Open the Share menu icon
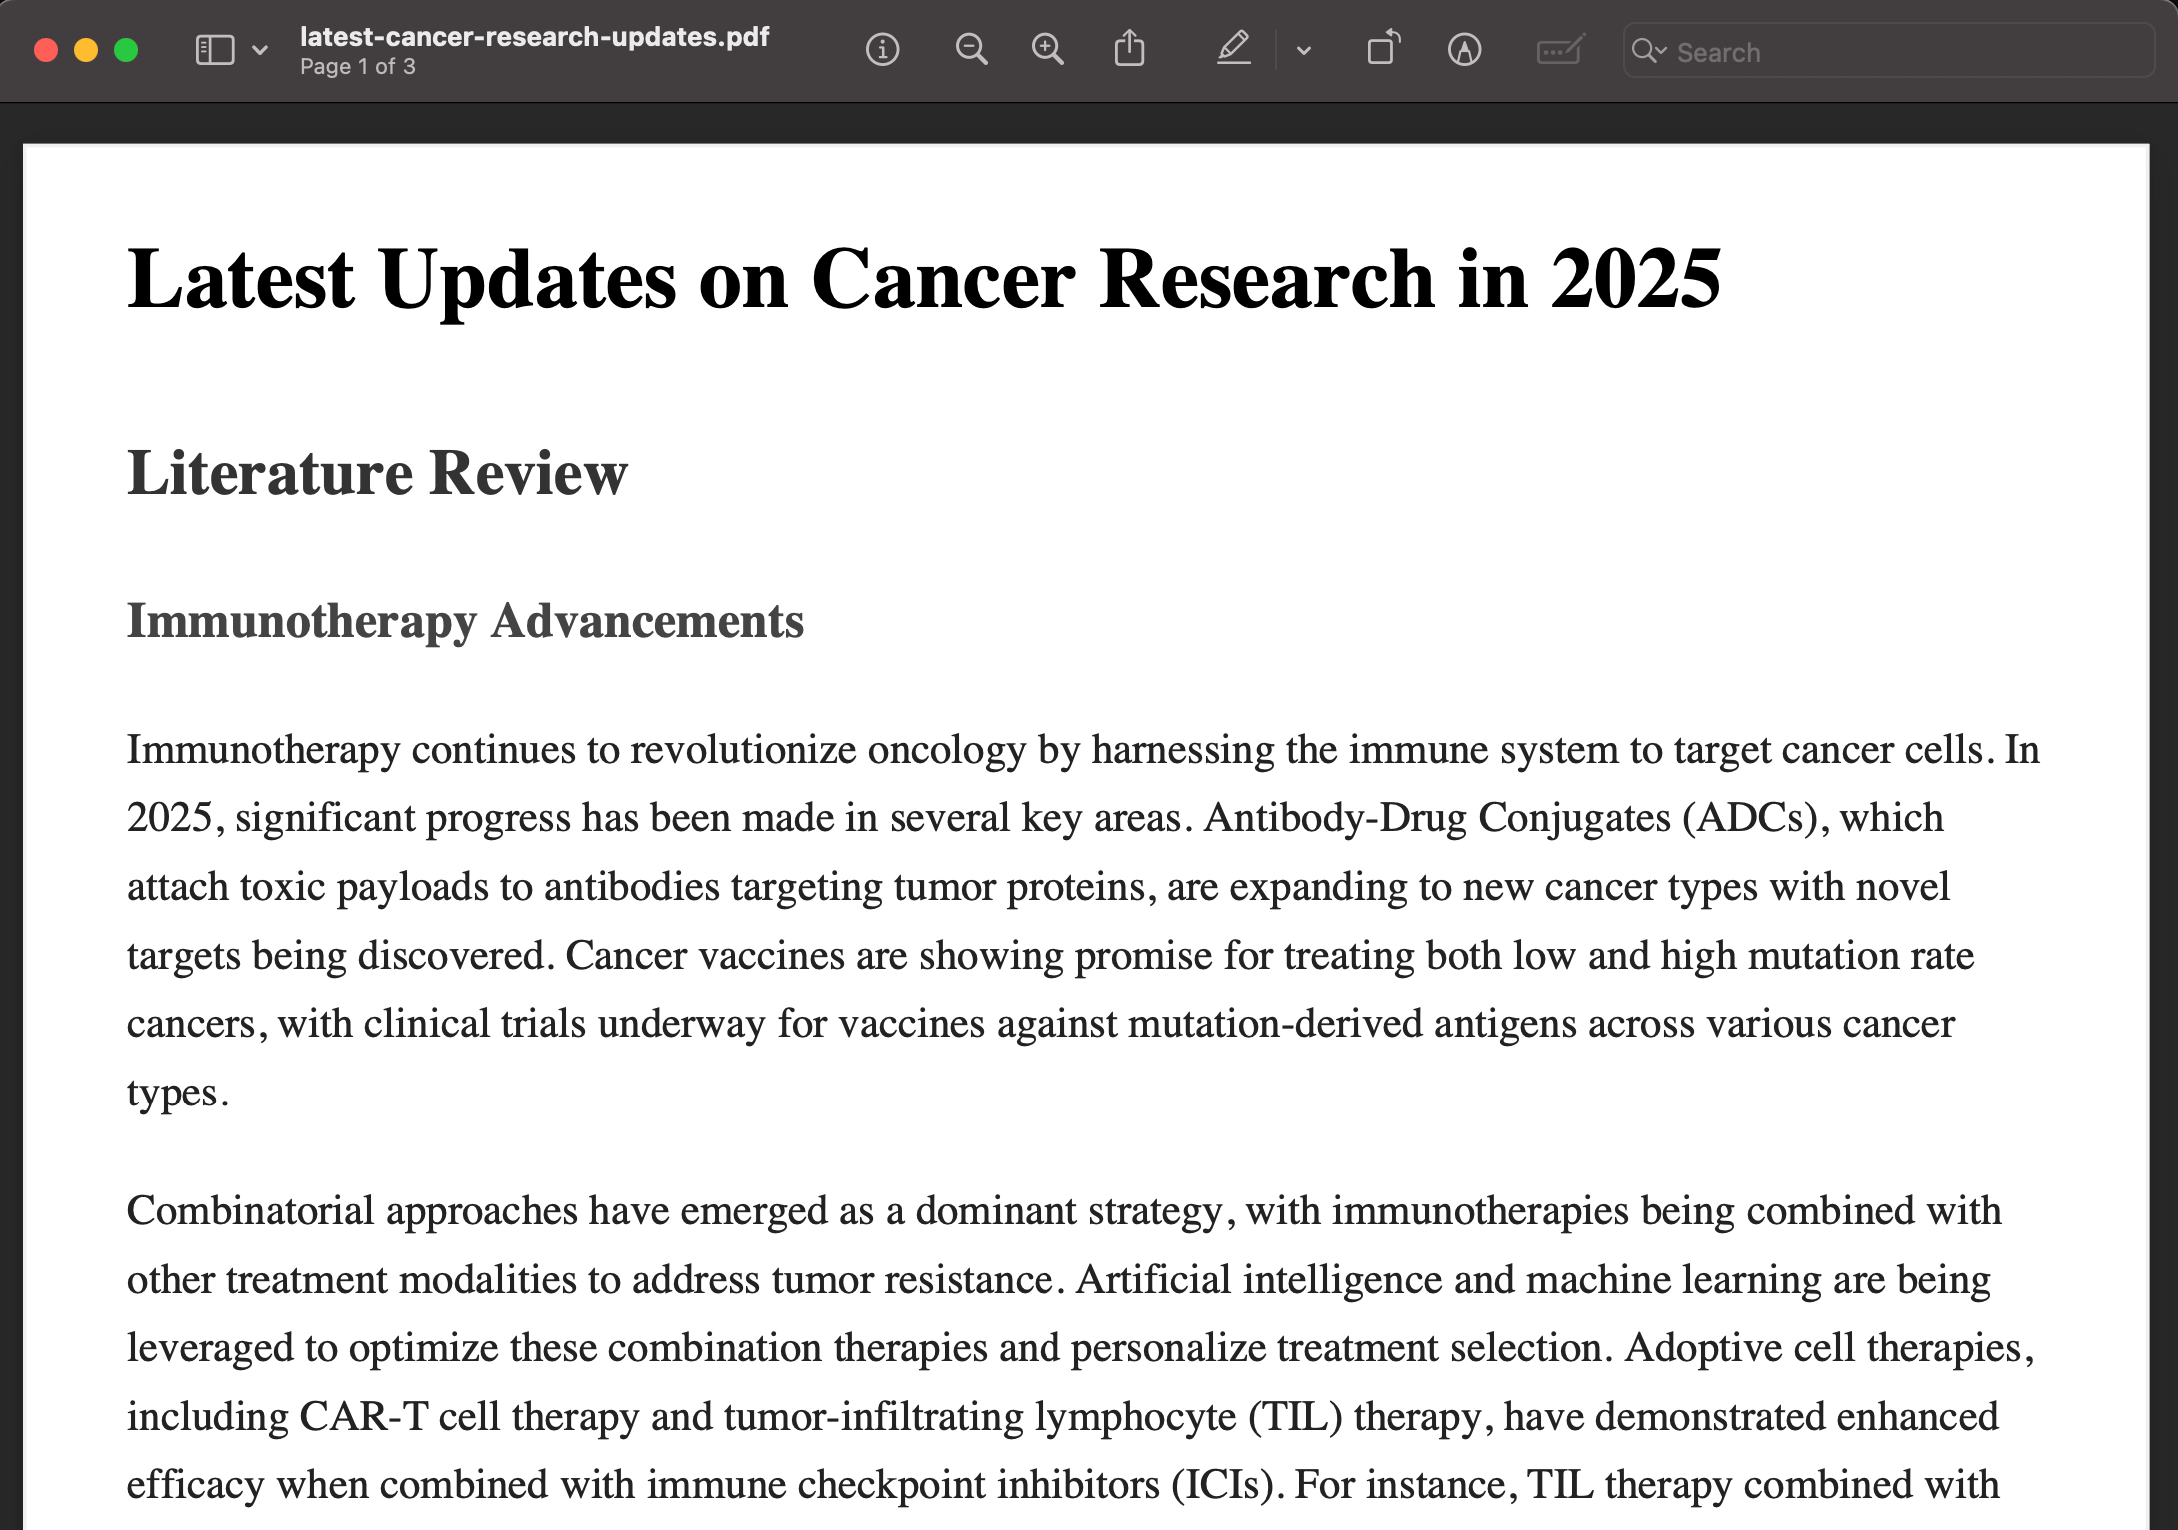The image size is (2178, 1530). pos(1129,48)
